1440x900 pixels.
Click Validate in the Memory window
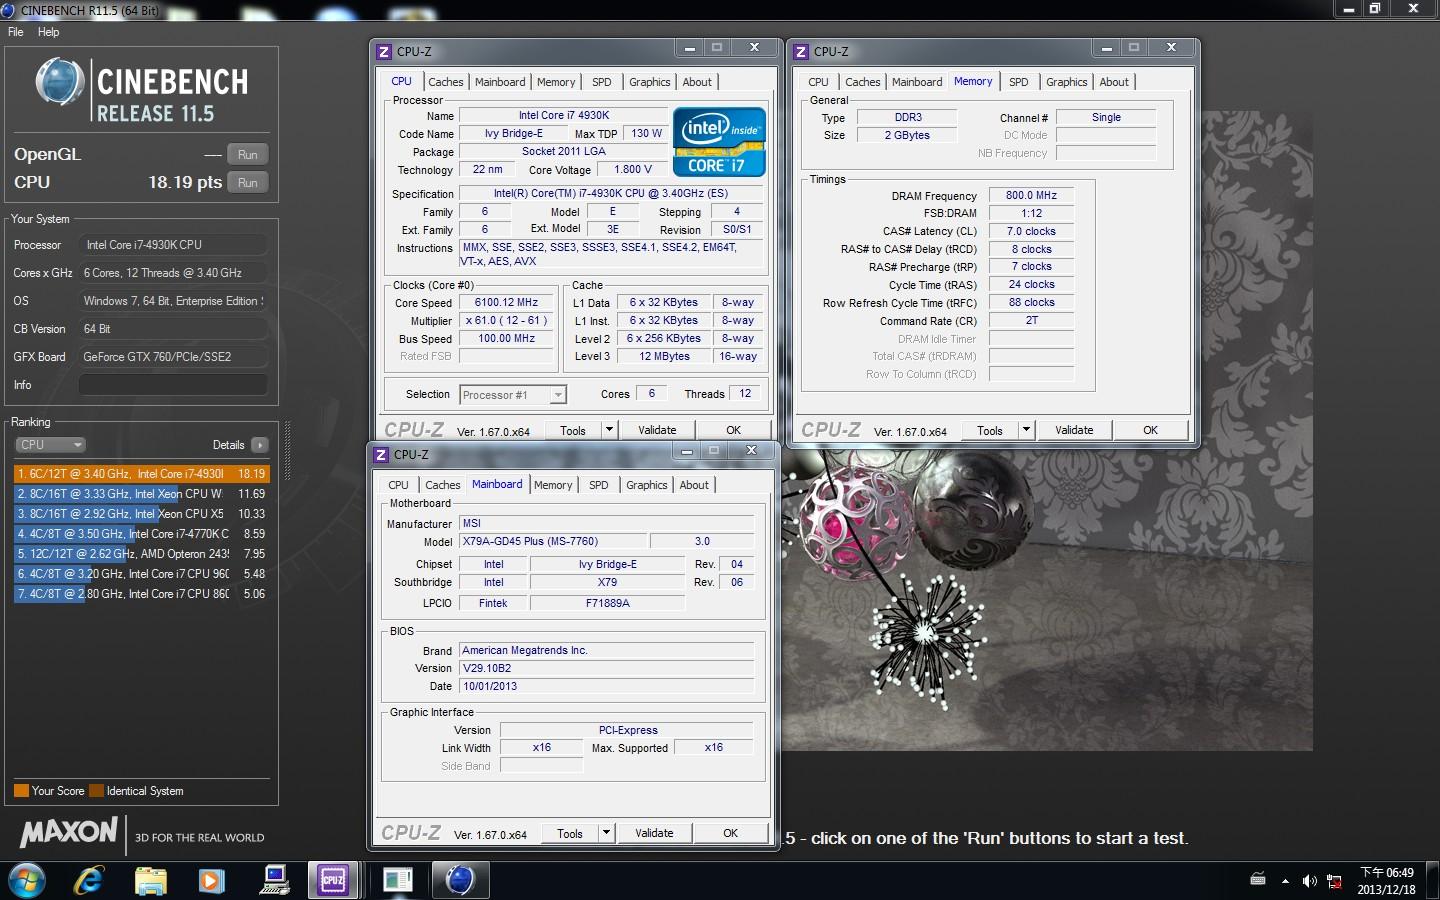coord(1074,430)
